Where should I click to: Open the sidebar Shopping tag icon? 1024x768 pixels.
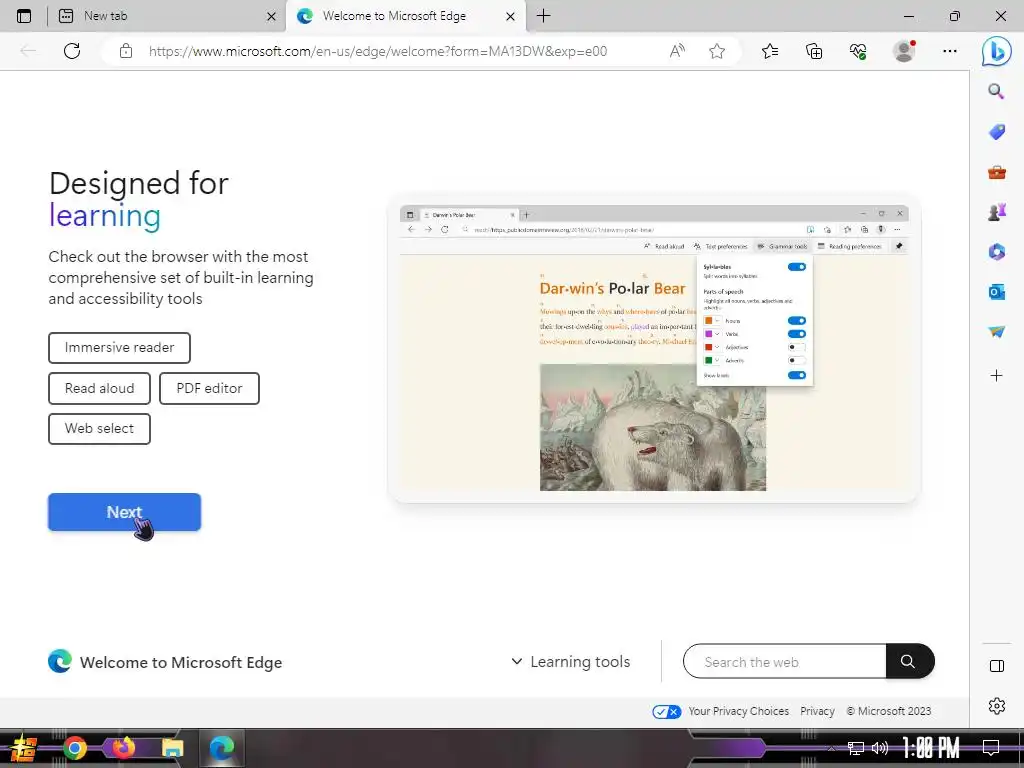click(997, 132)
